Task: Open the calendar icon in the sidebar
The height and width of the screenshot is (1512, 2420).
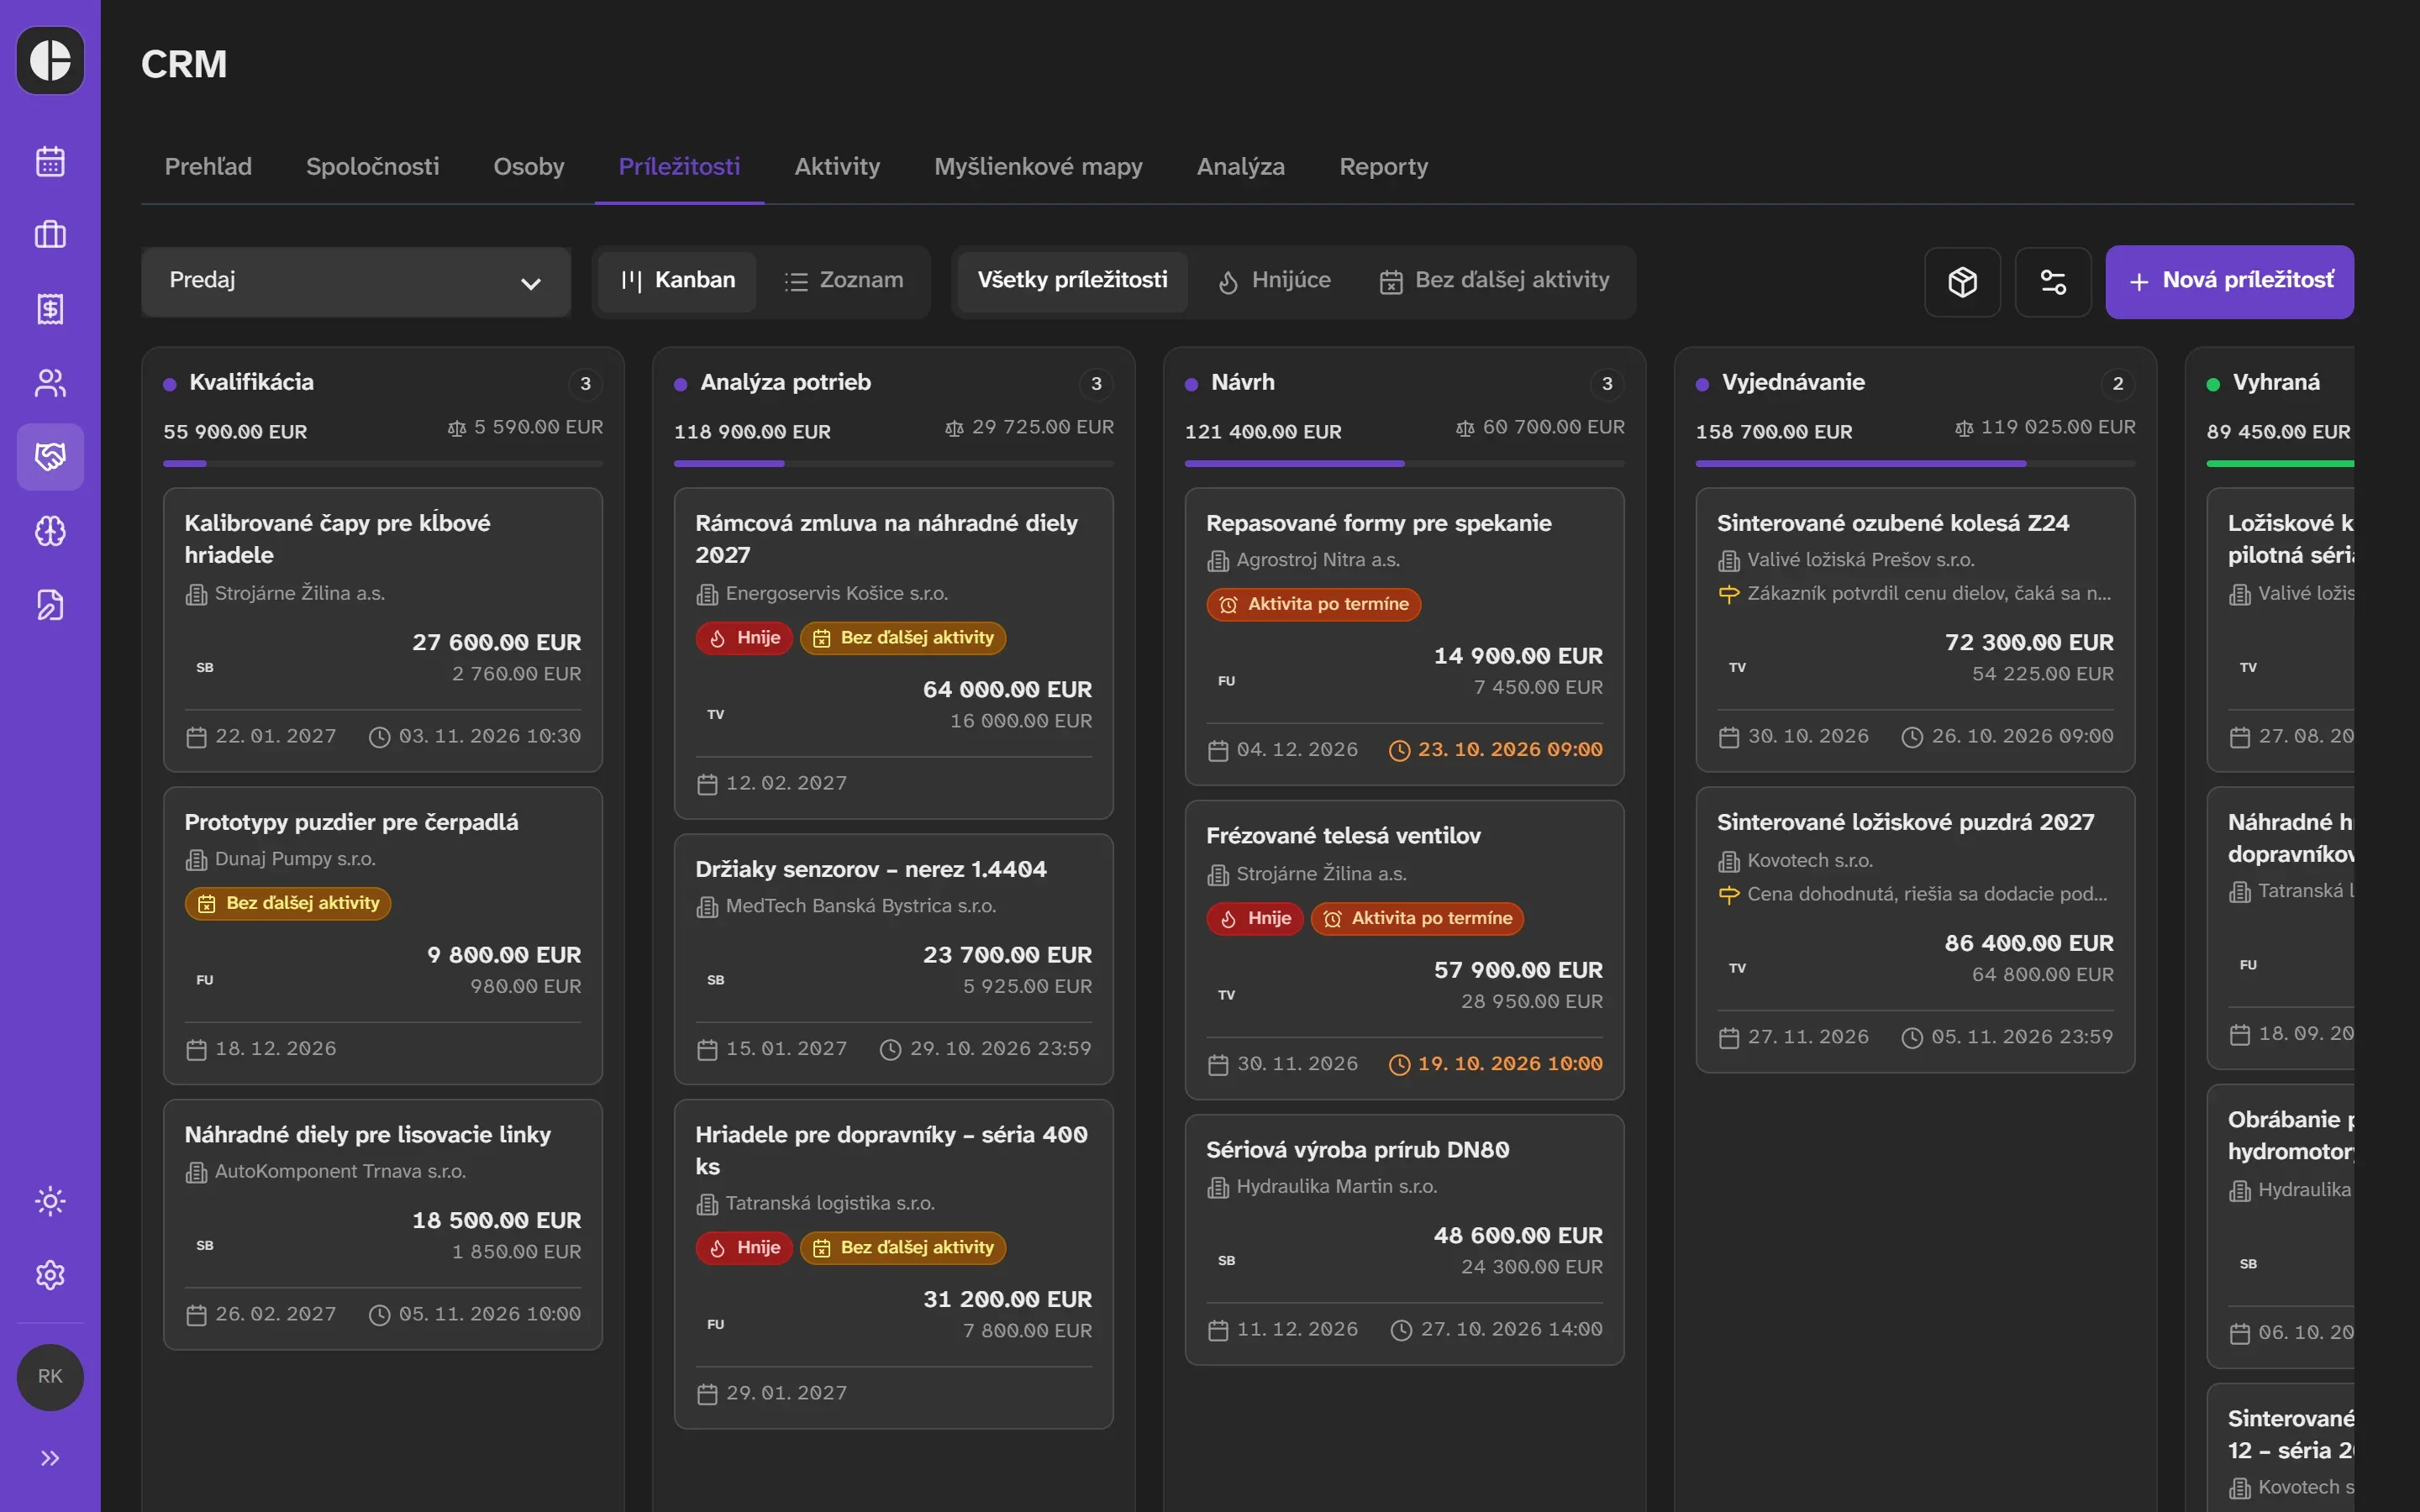Action: click(x=50, y=161)
